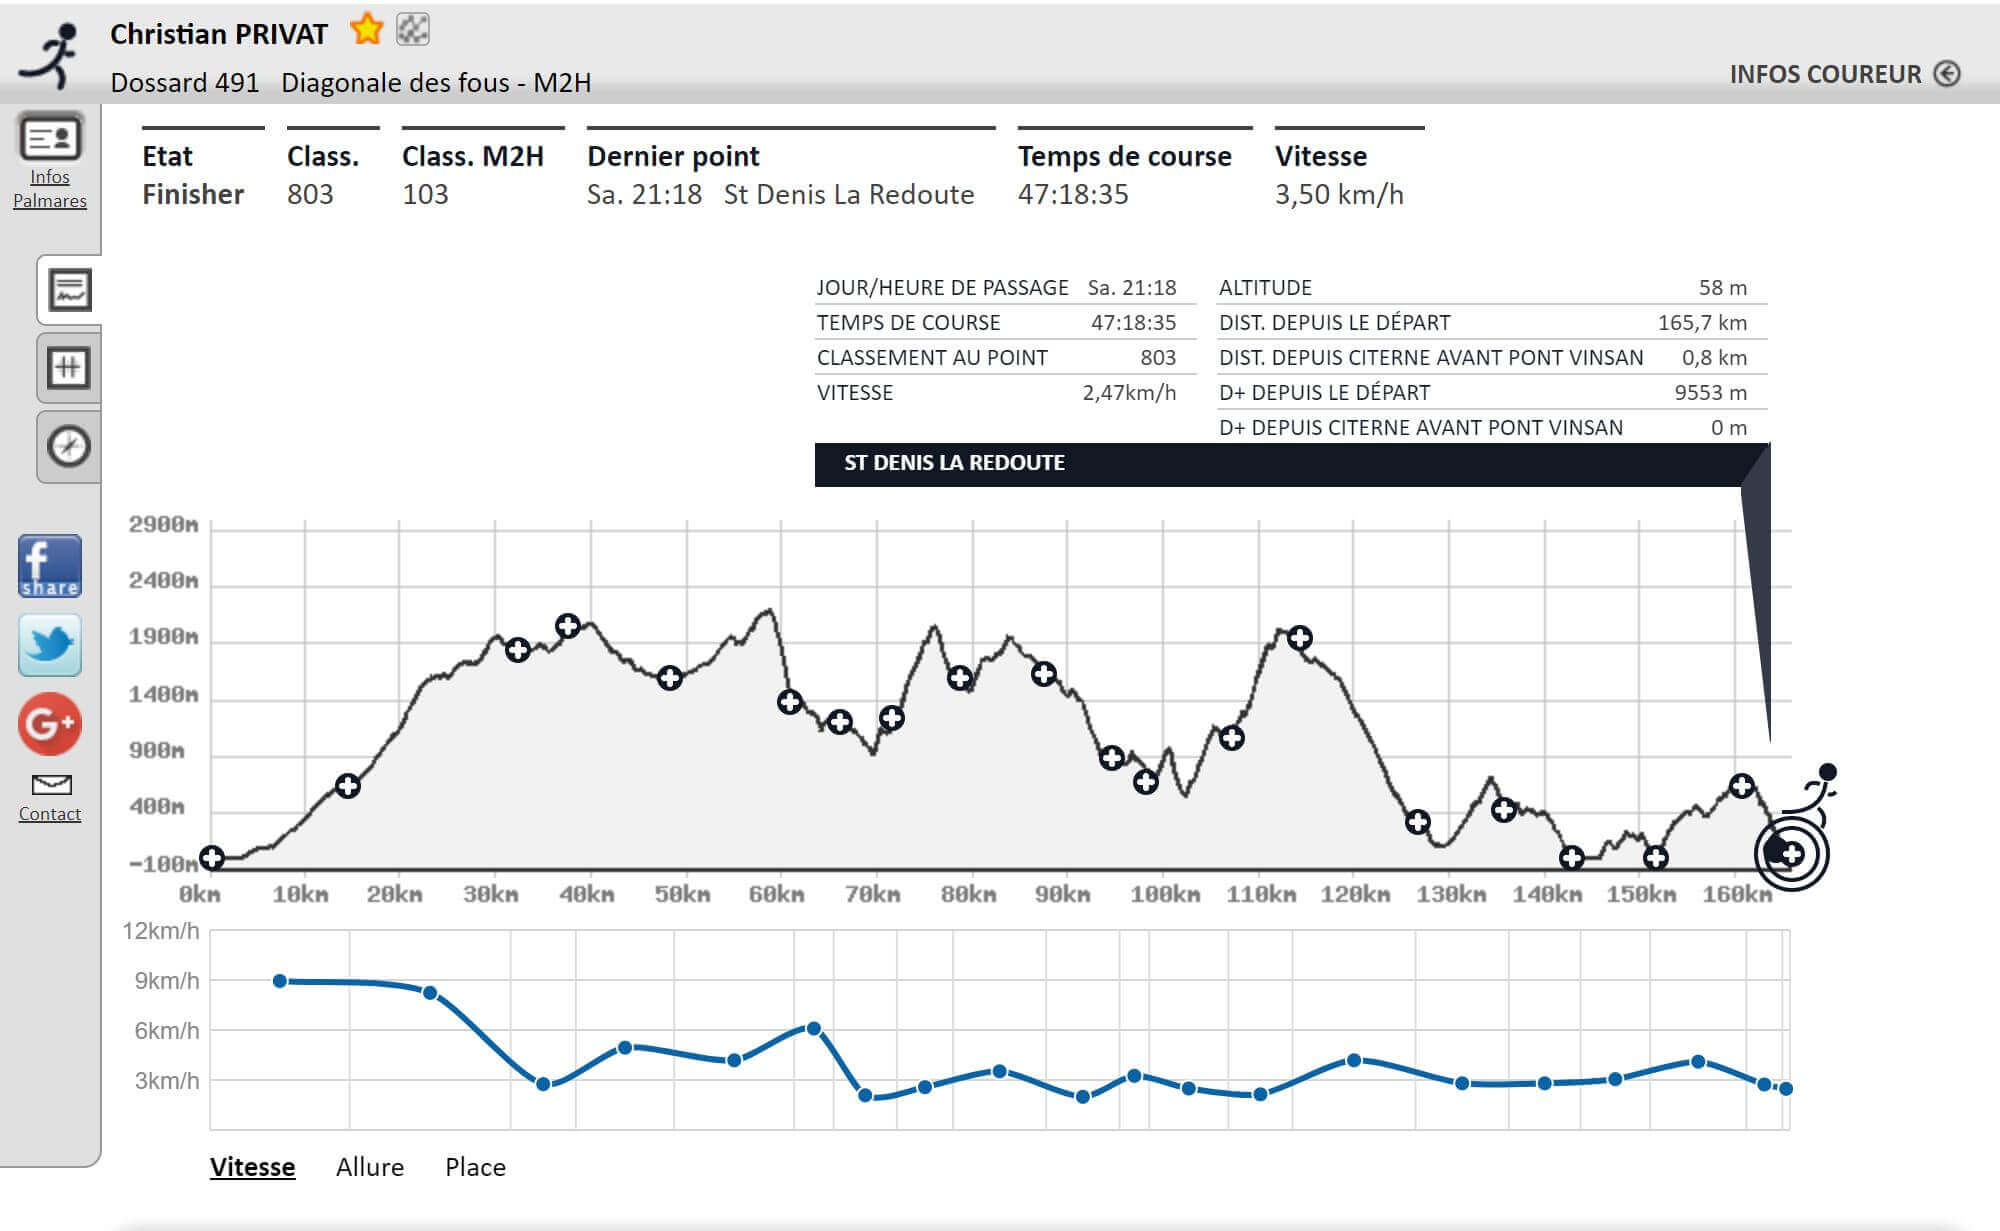Select the table grid view icon
This screenshot has height=1231, width=2000.
coord(69,368)
